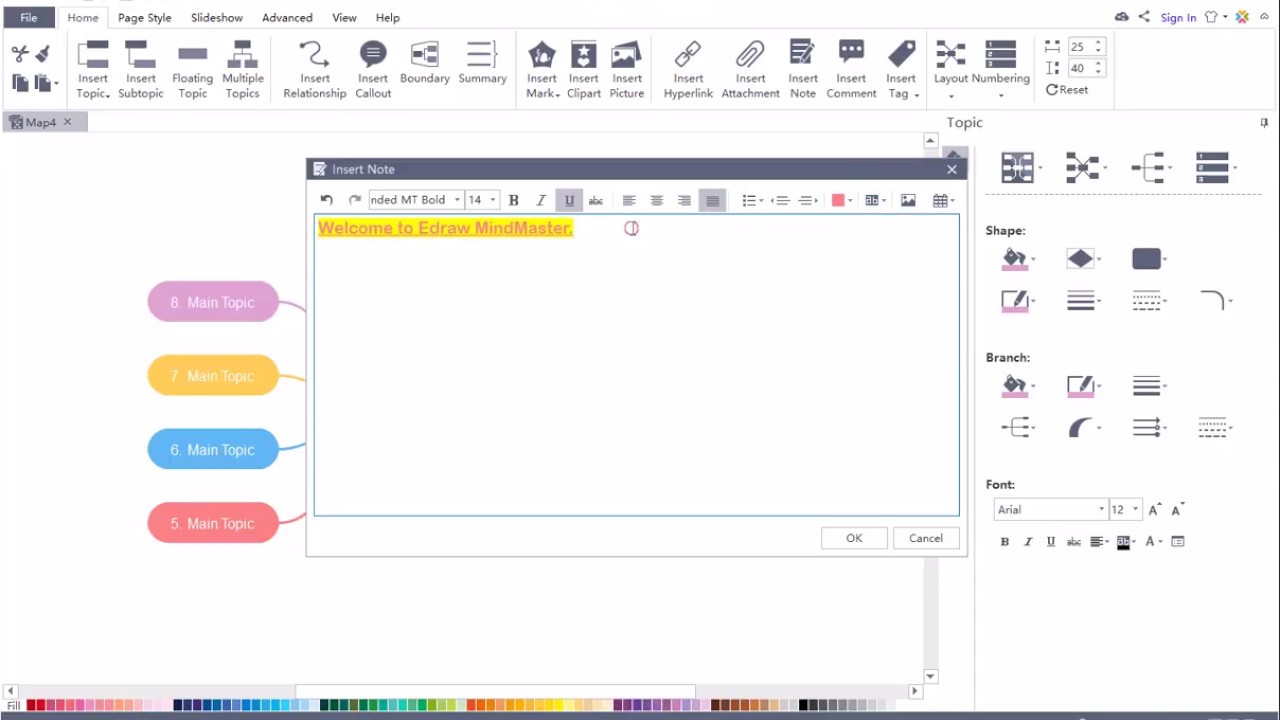The image size is (1280, 720).
Task: Click the copy icon in ribbon
Action: (20, 83)
